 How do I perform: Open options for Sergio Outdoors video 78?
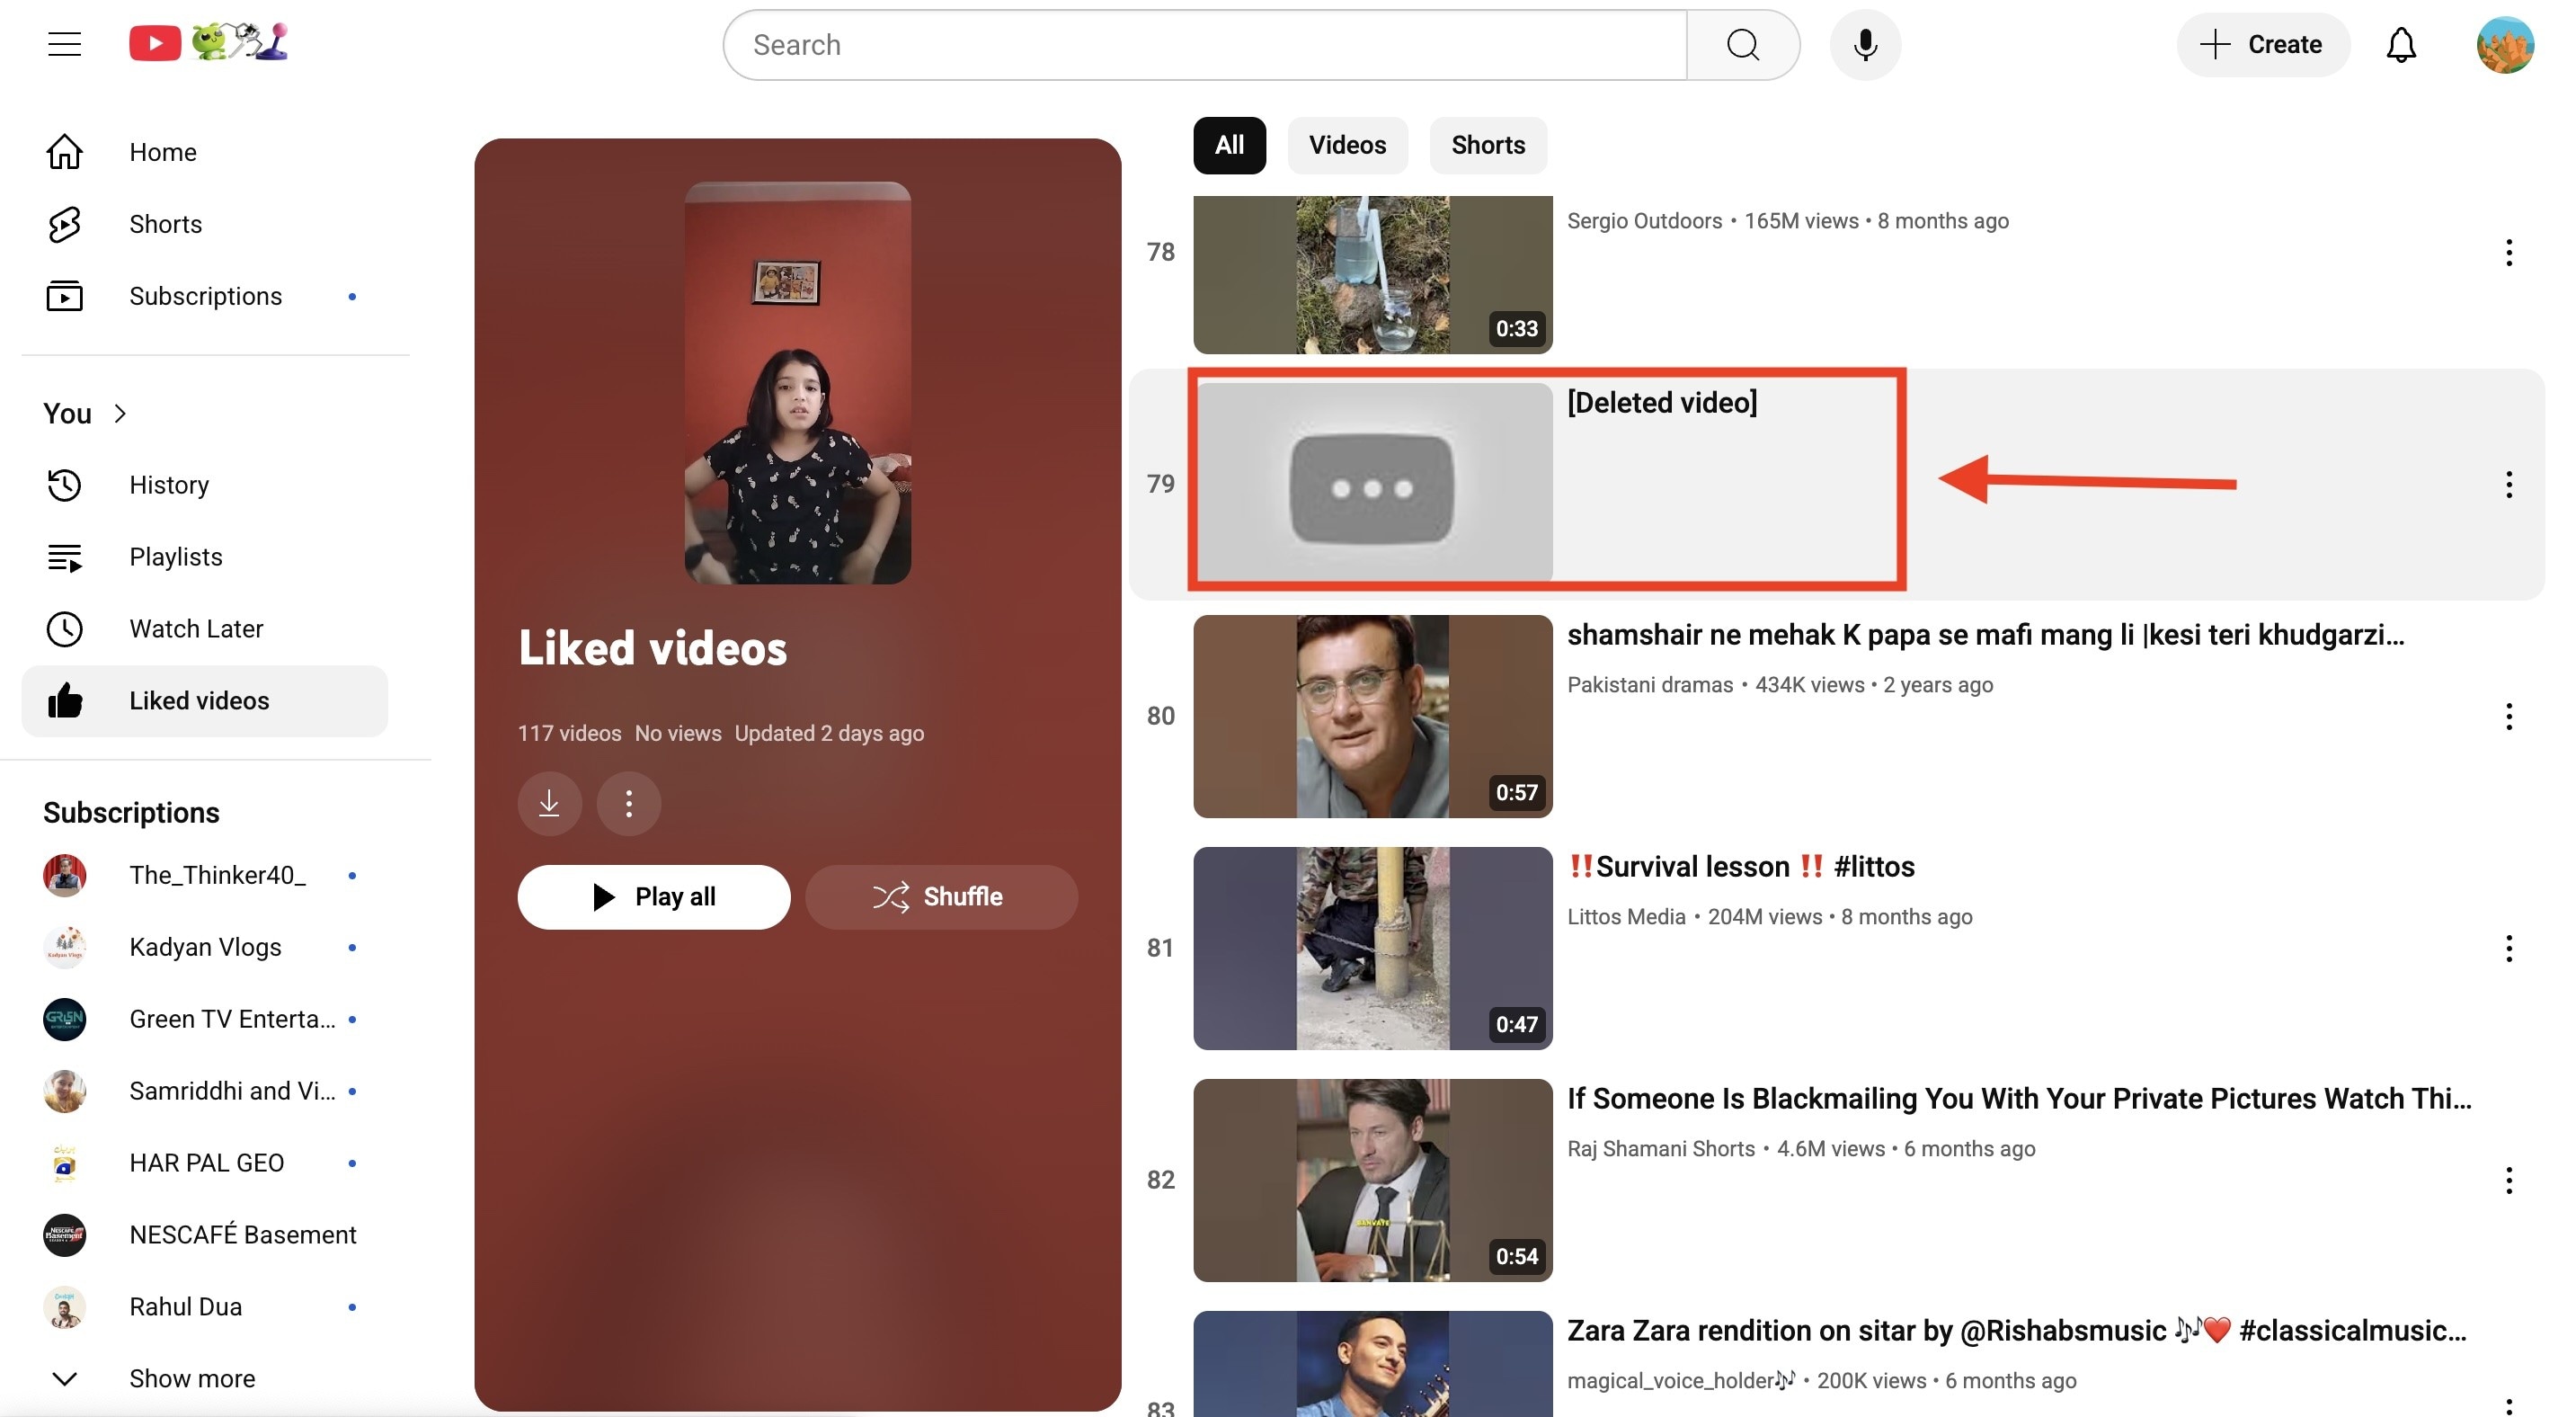tap(2508, 252)
